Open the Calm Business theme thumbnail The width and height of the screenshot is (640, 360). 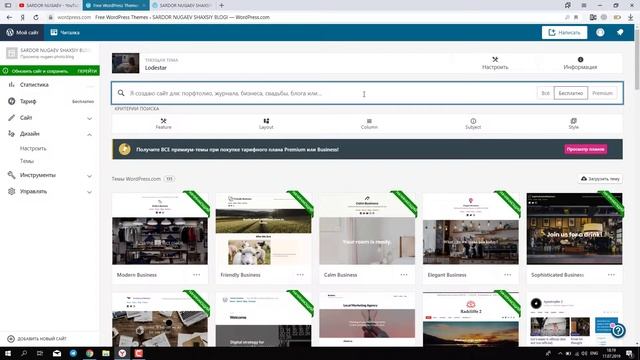(367, 229)
